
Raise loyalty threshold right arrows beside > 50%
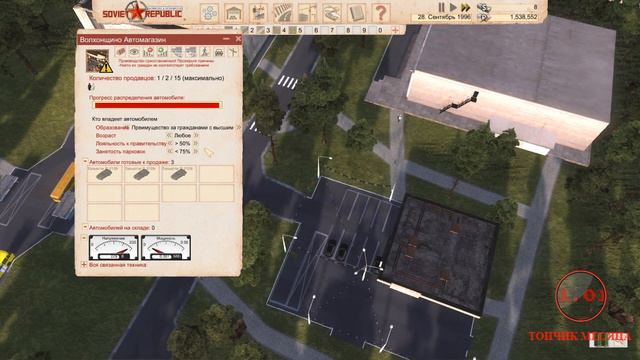click(196, 143)
